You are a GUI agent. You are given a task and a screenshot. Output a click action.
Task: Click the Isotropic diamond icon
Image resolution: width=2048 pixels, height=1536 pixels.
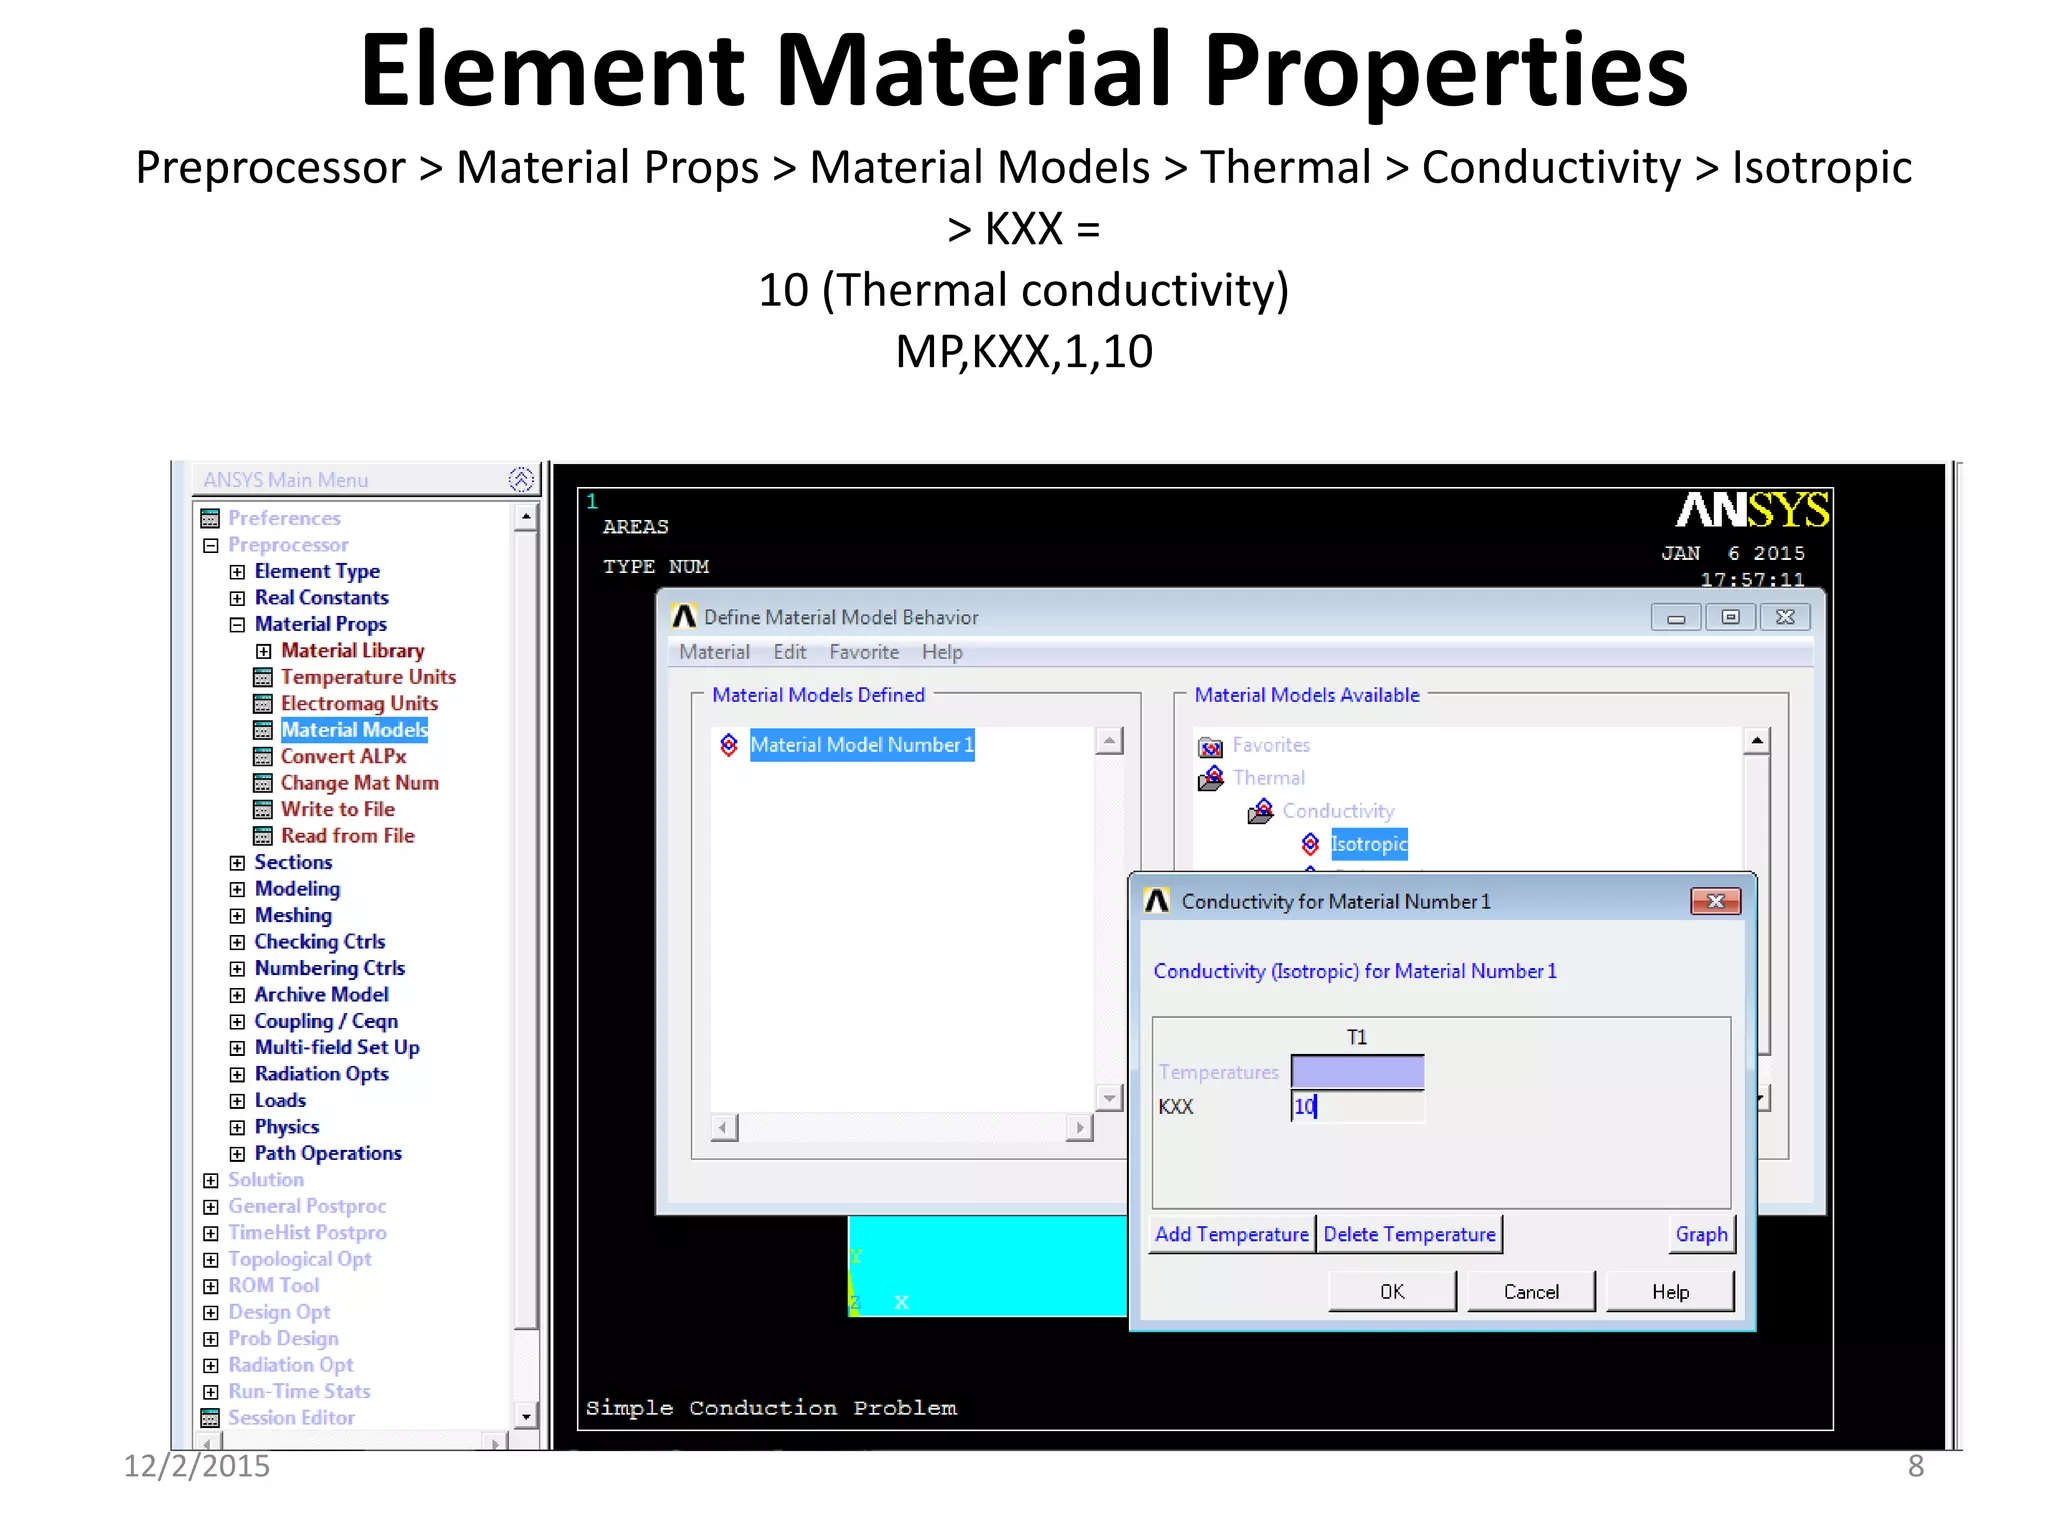pyautogui.click(x=1310, y=844)
